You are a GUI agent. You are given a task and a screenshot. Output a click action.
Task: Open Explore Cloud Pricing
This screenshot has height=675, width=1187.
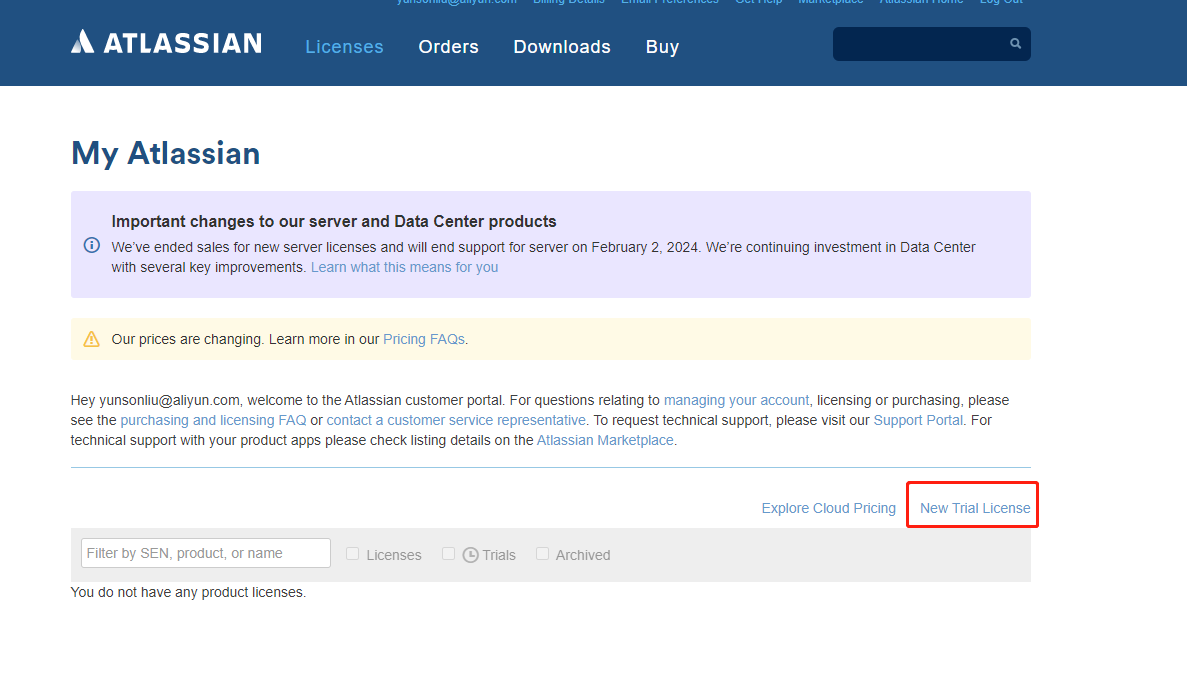tap(828, 507)
